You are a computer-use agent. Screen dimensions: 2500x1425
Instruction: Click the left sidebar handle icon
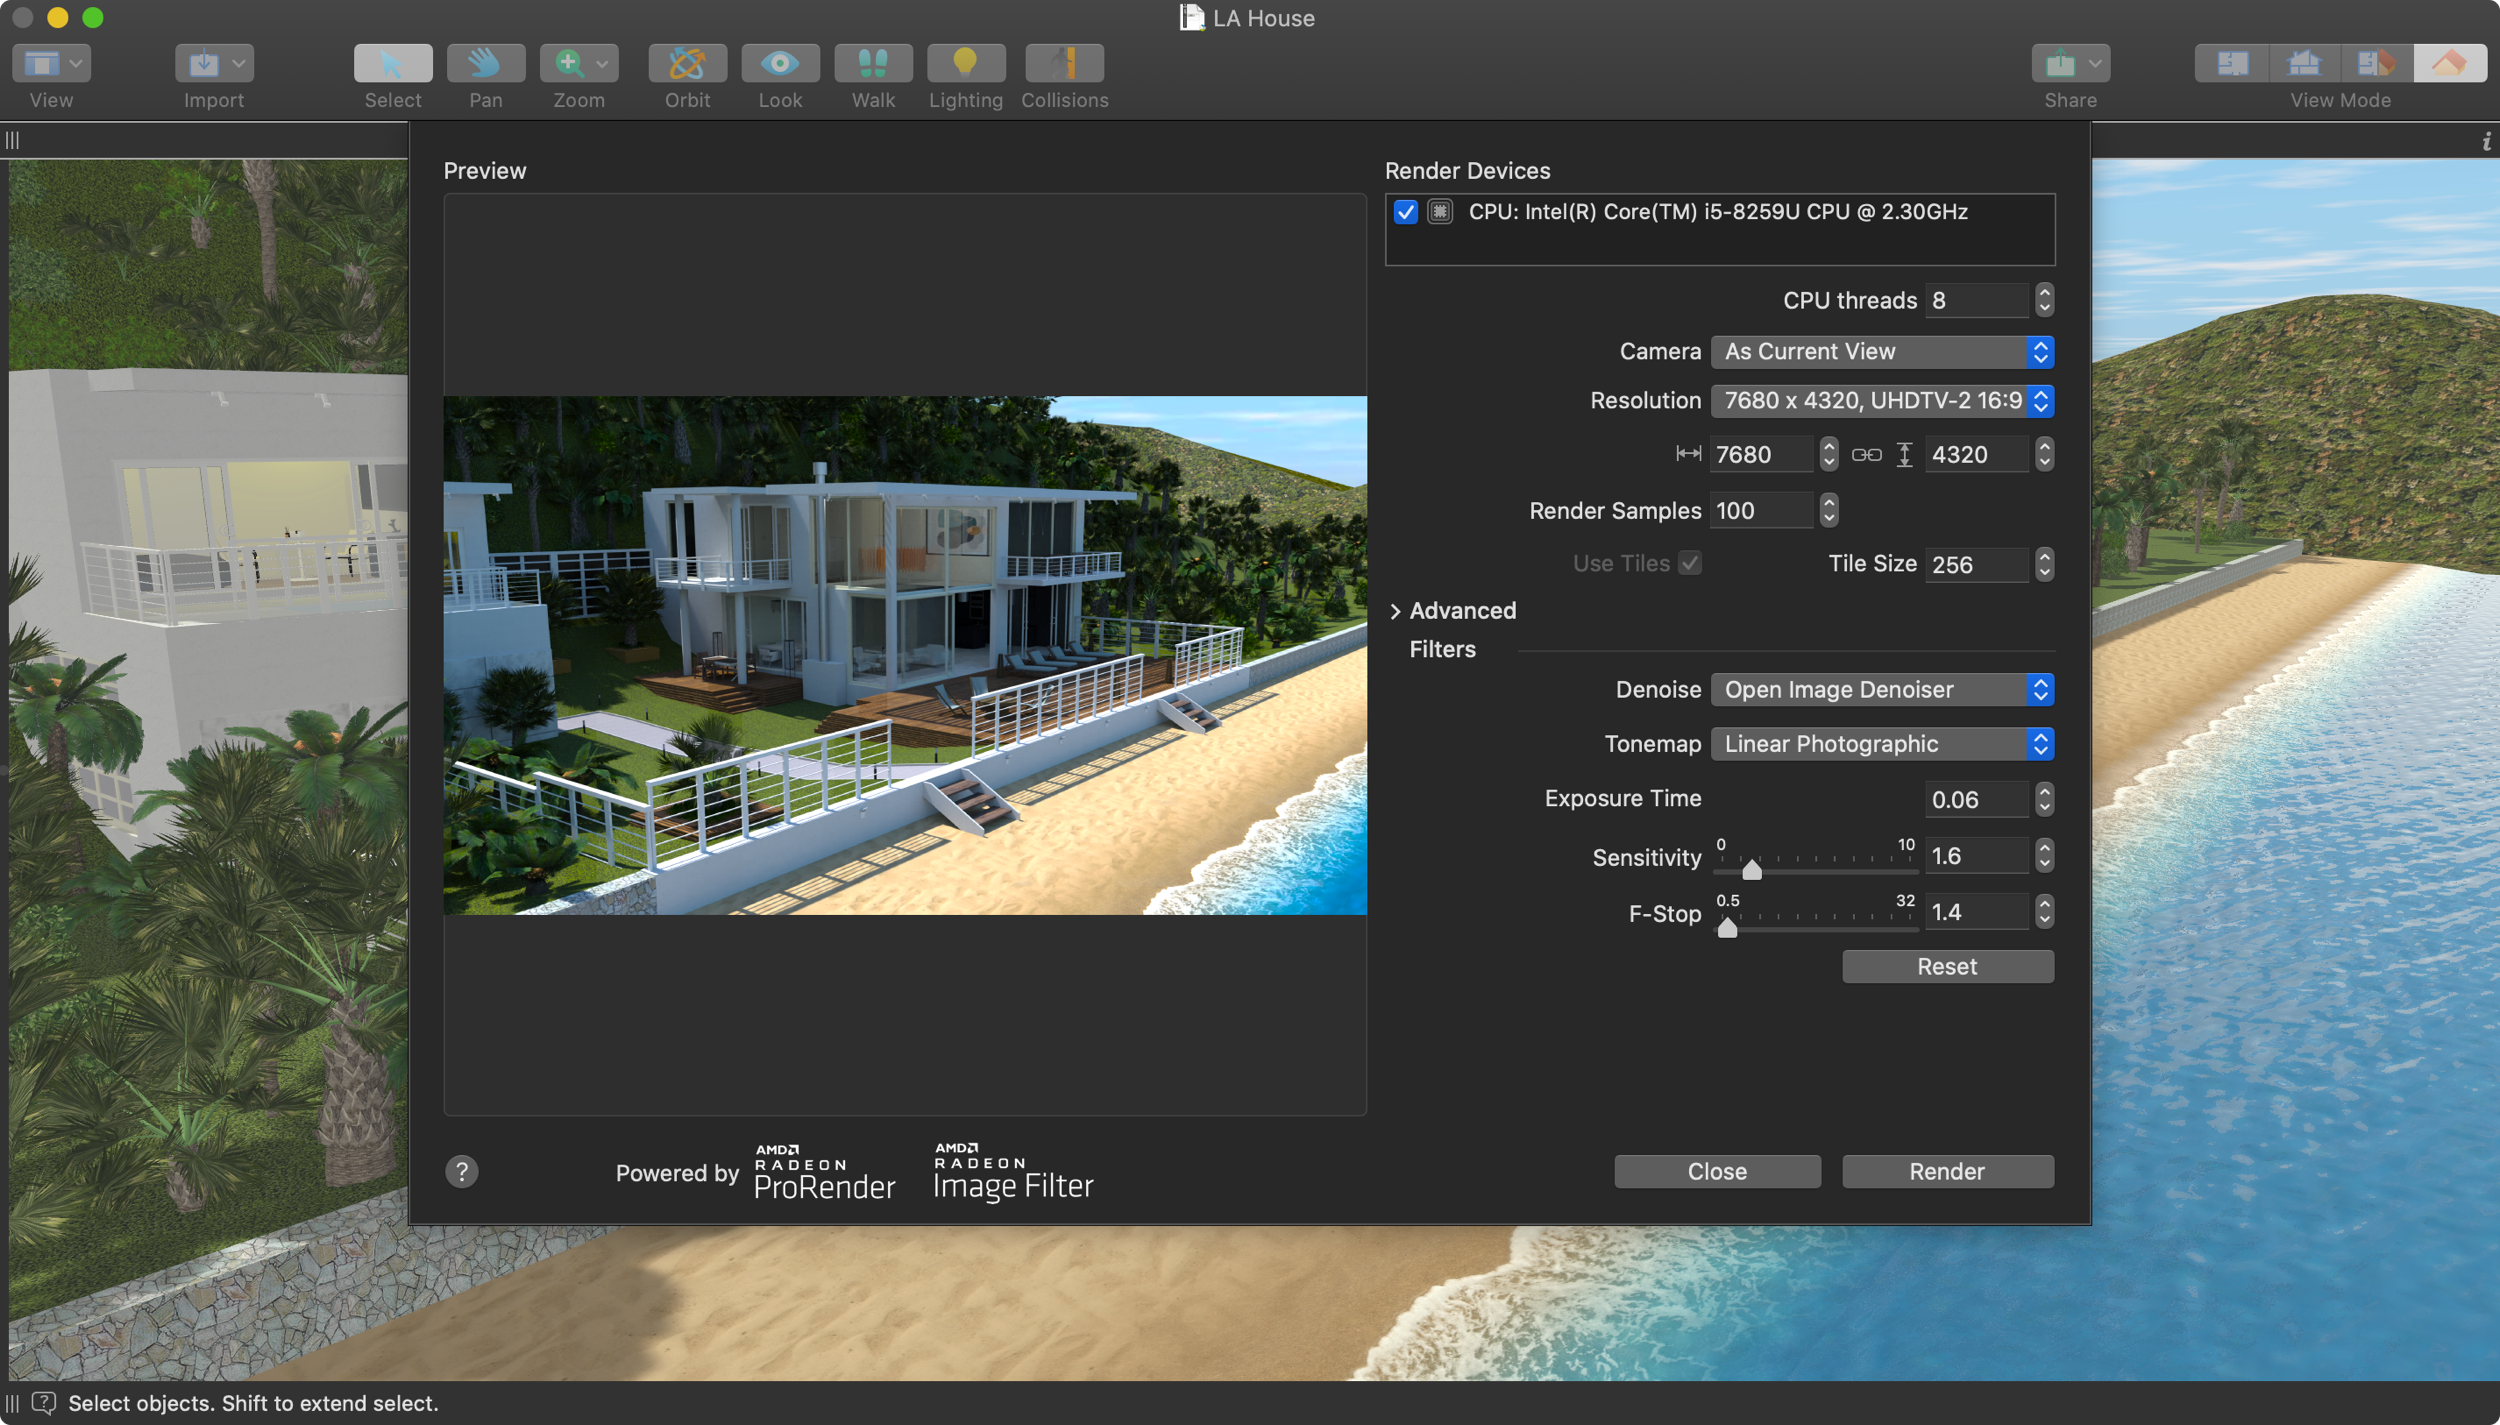point(12,140)
